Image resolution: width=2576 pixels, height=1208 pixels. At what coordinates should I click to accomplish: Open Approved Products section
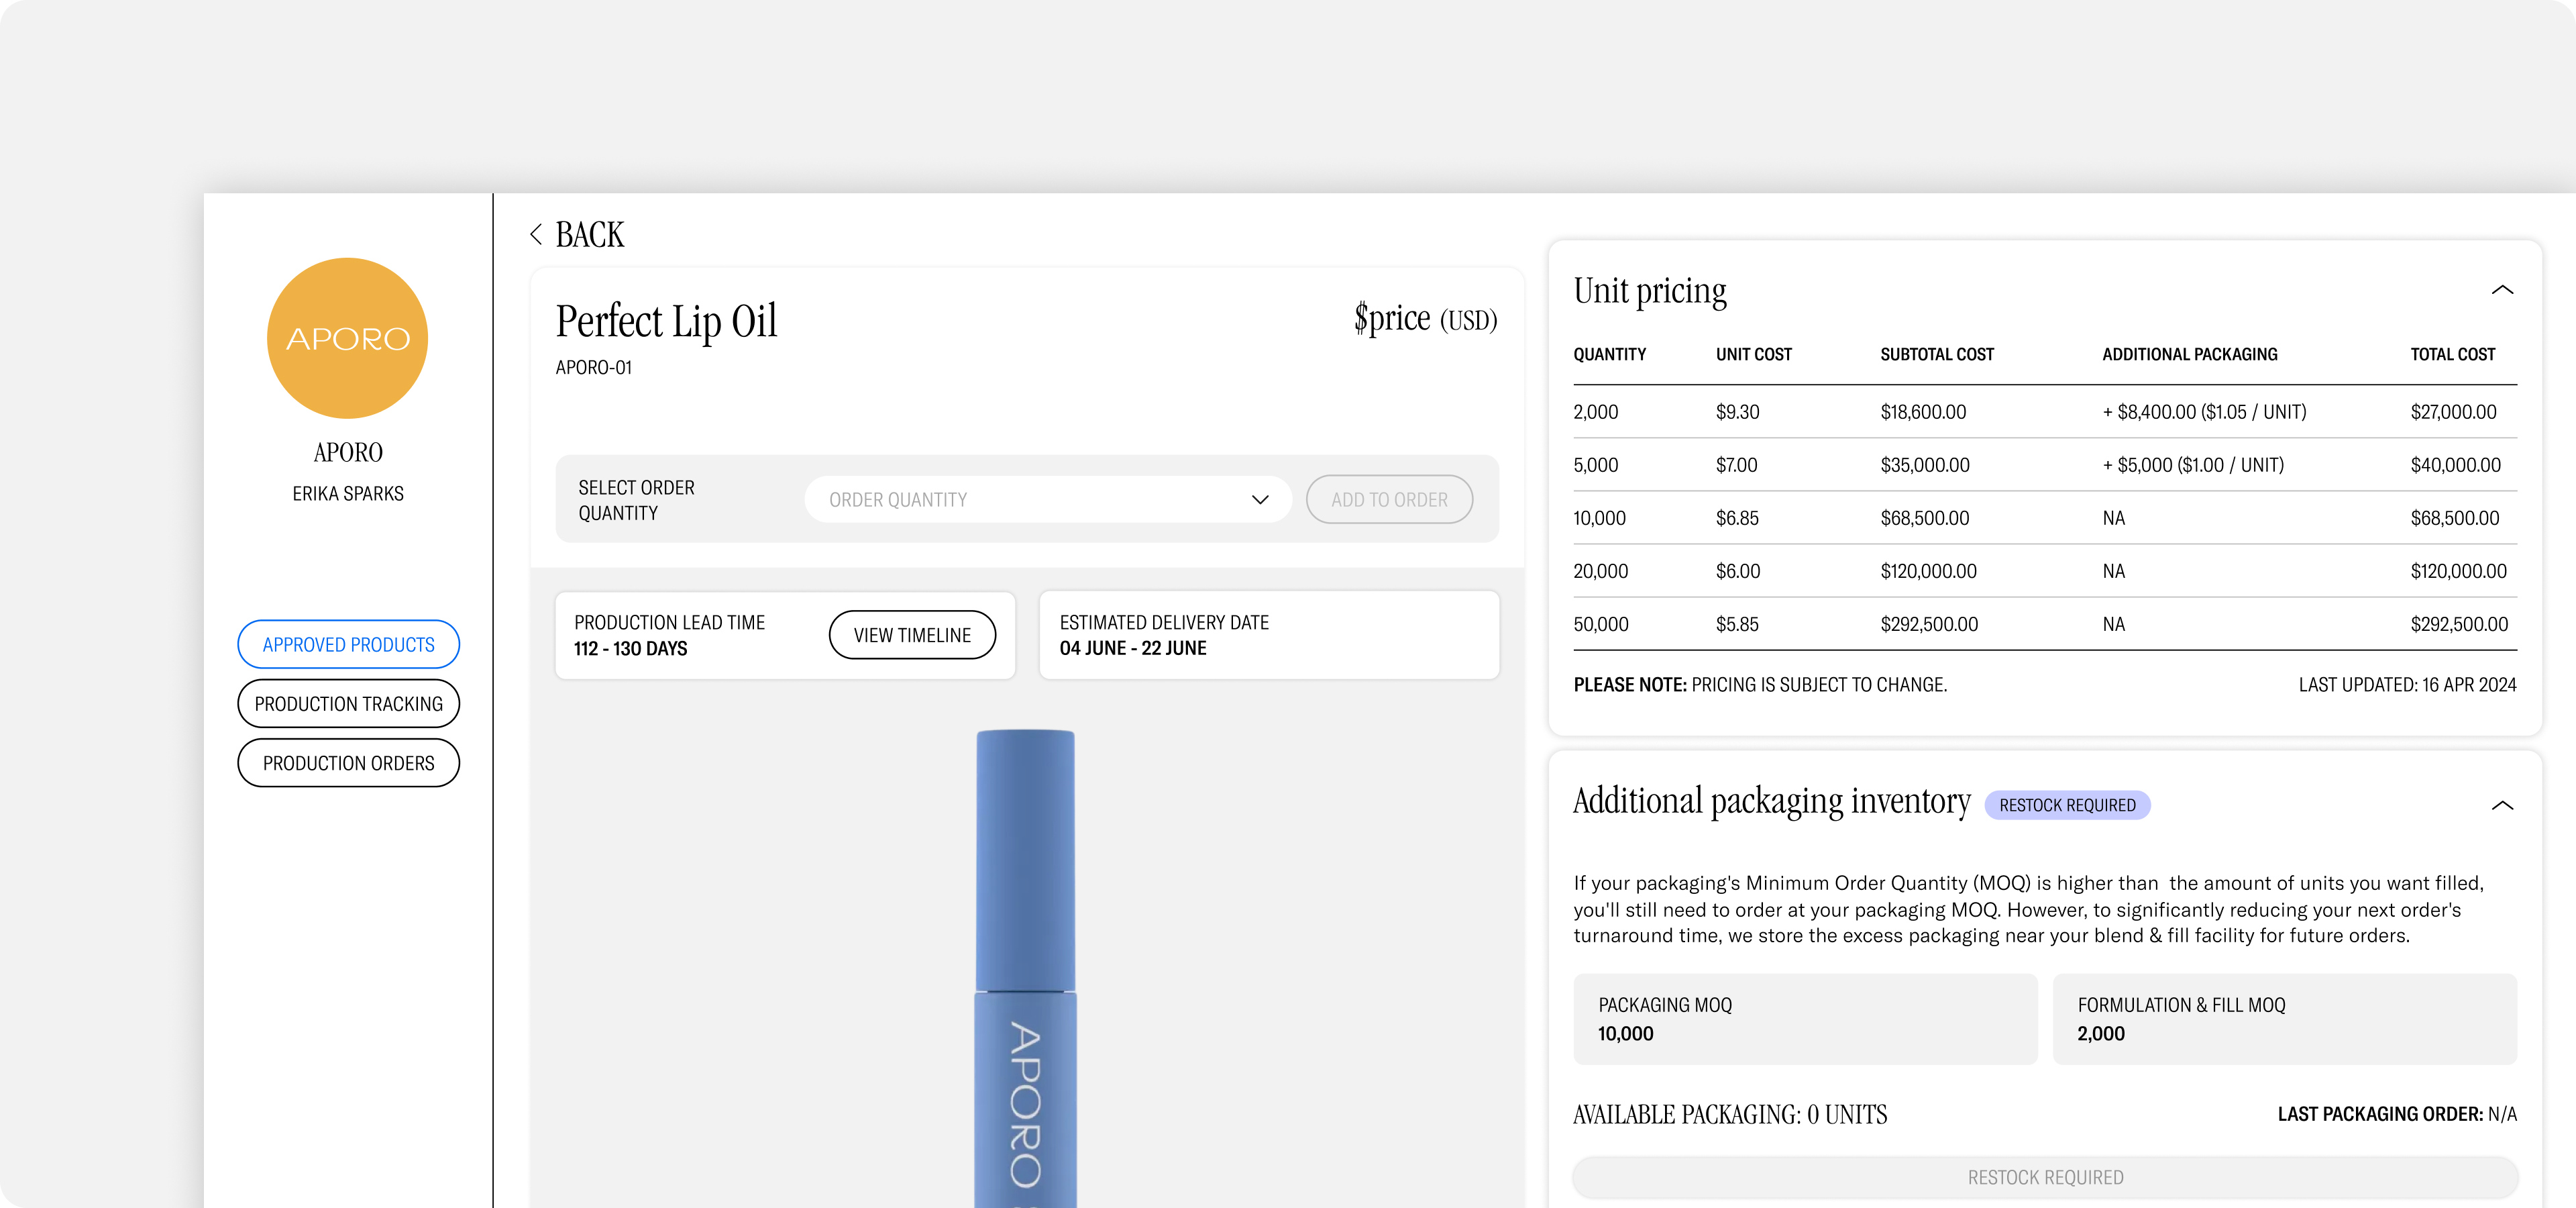tap(348, 645)
